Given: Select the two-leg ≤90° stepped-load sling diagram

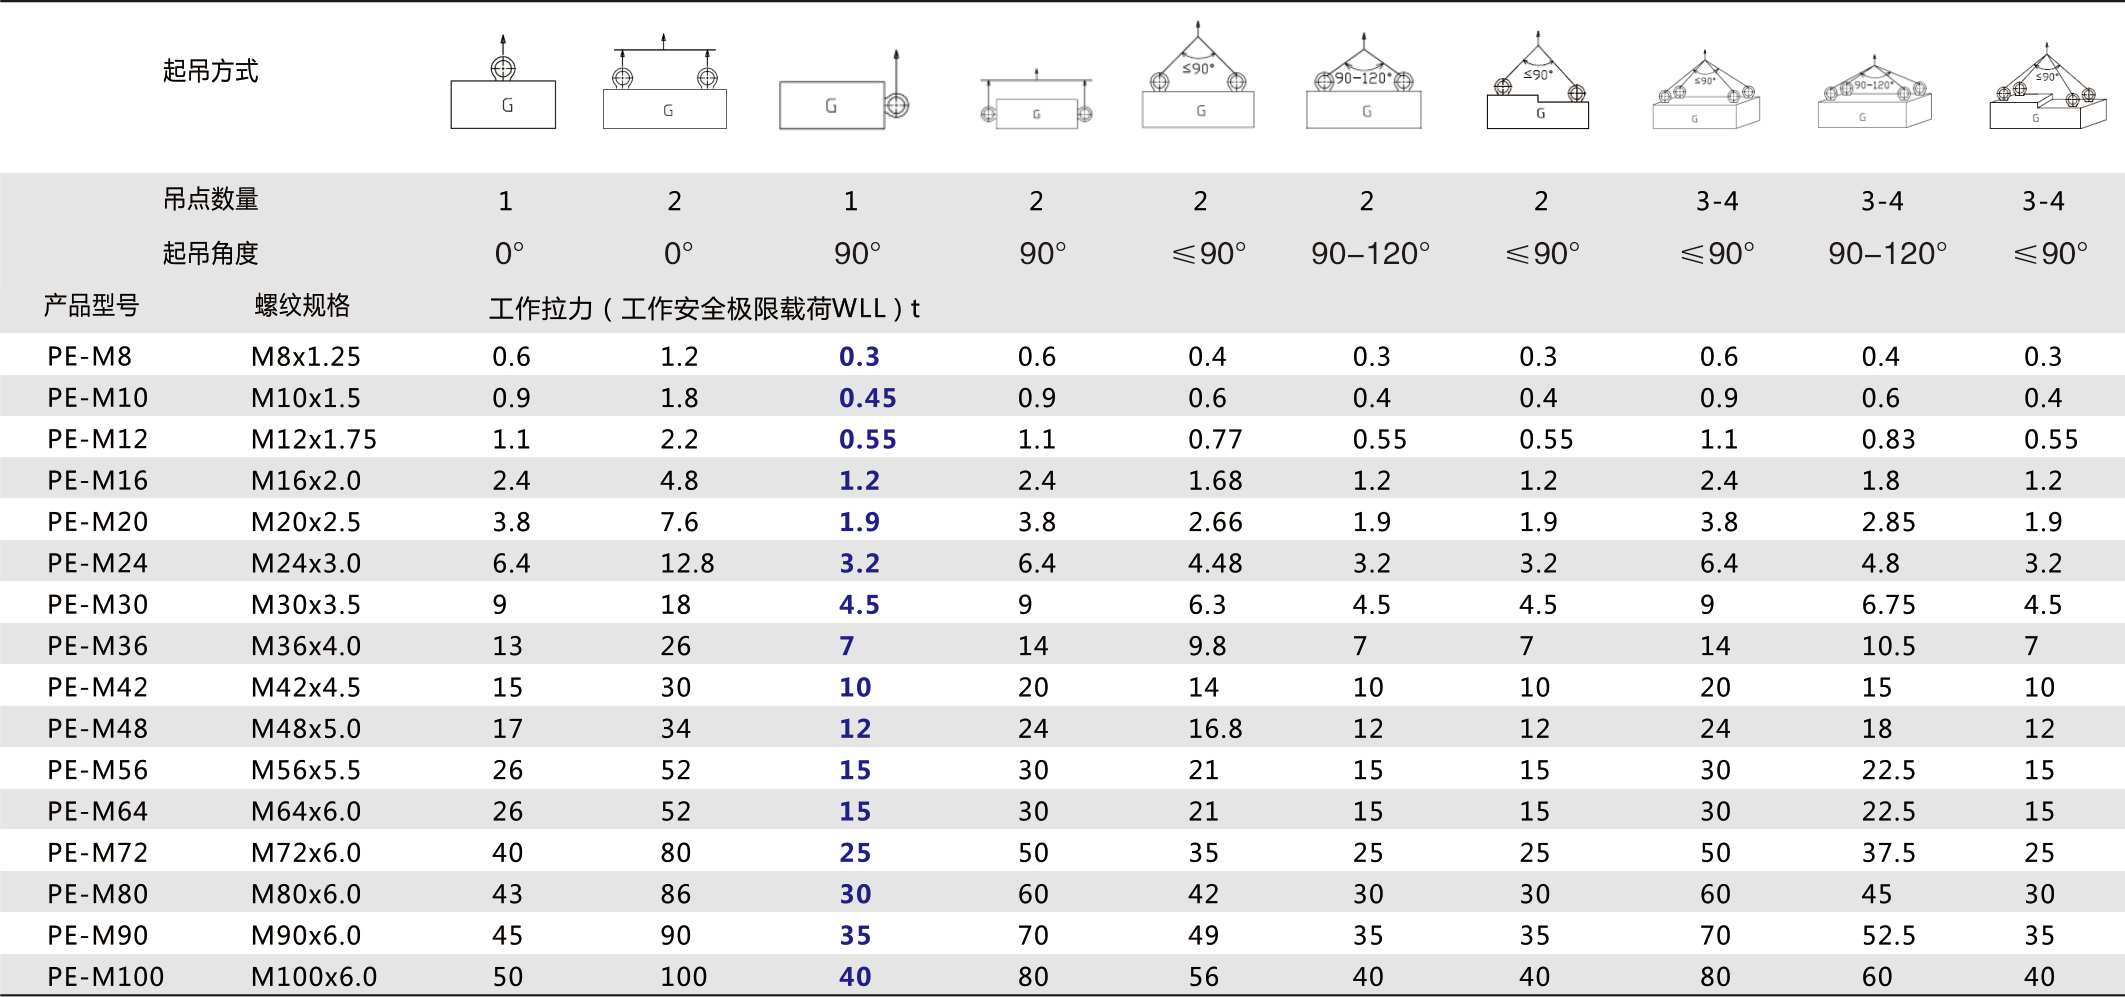Looking at the screenshot, I should 1538,85.
